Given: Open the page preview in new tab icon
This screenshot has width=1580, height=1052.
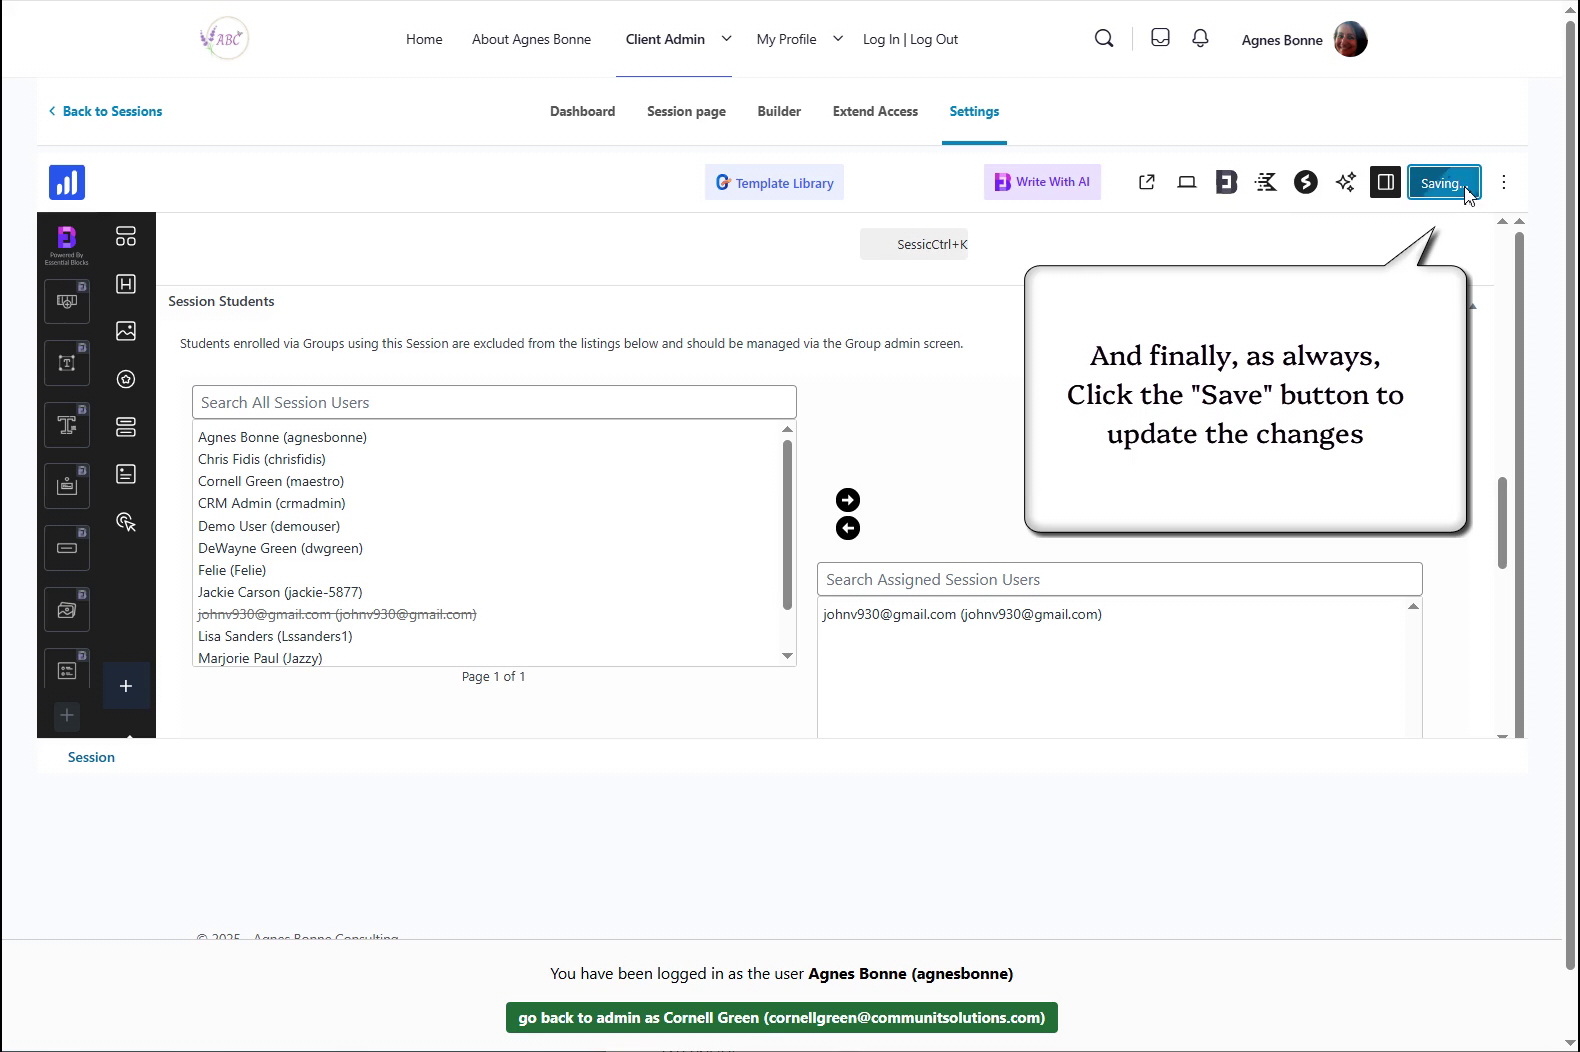Looking at the screenshot, I should tap(1147, 182).
